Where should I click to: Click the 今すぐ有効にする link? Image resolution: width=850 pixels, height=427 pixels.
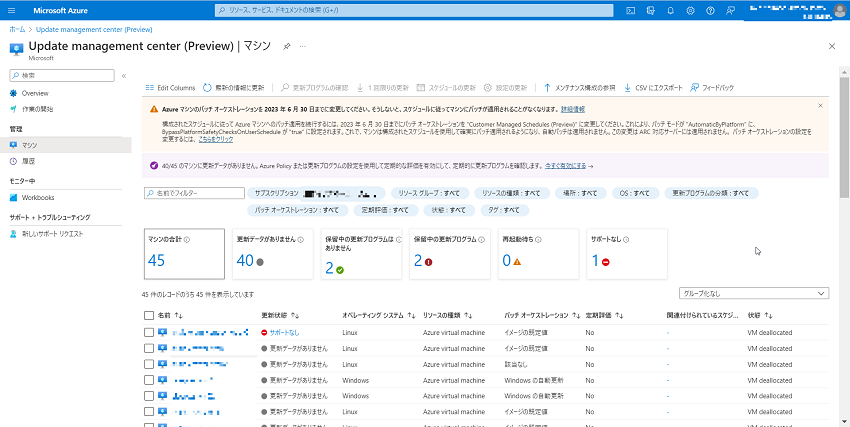click(565, 166)
